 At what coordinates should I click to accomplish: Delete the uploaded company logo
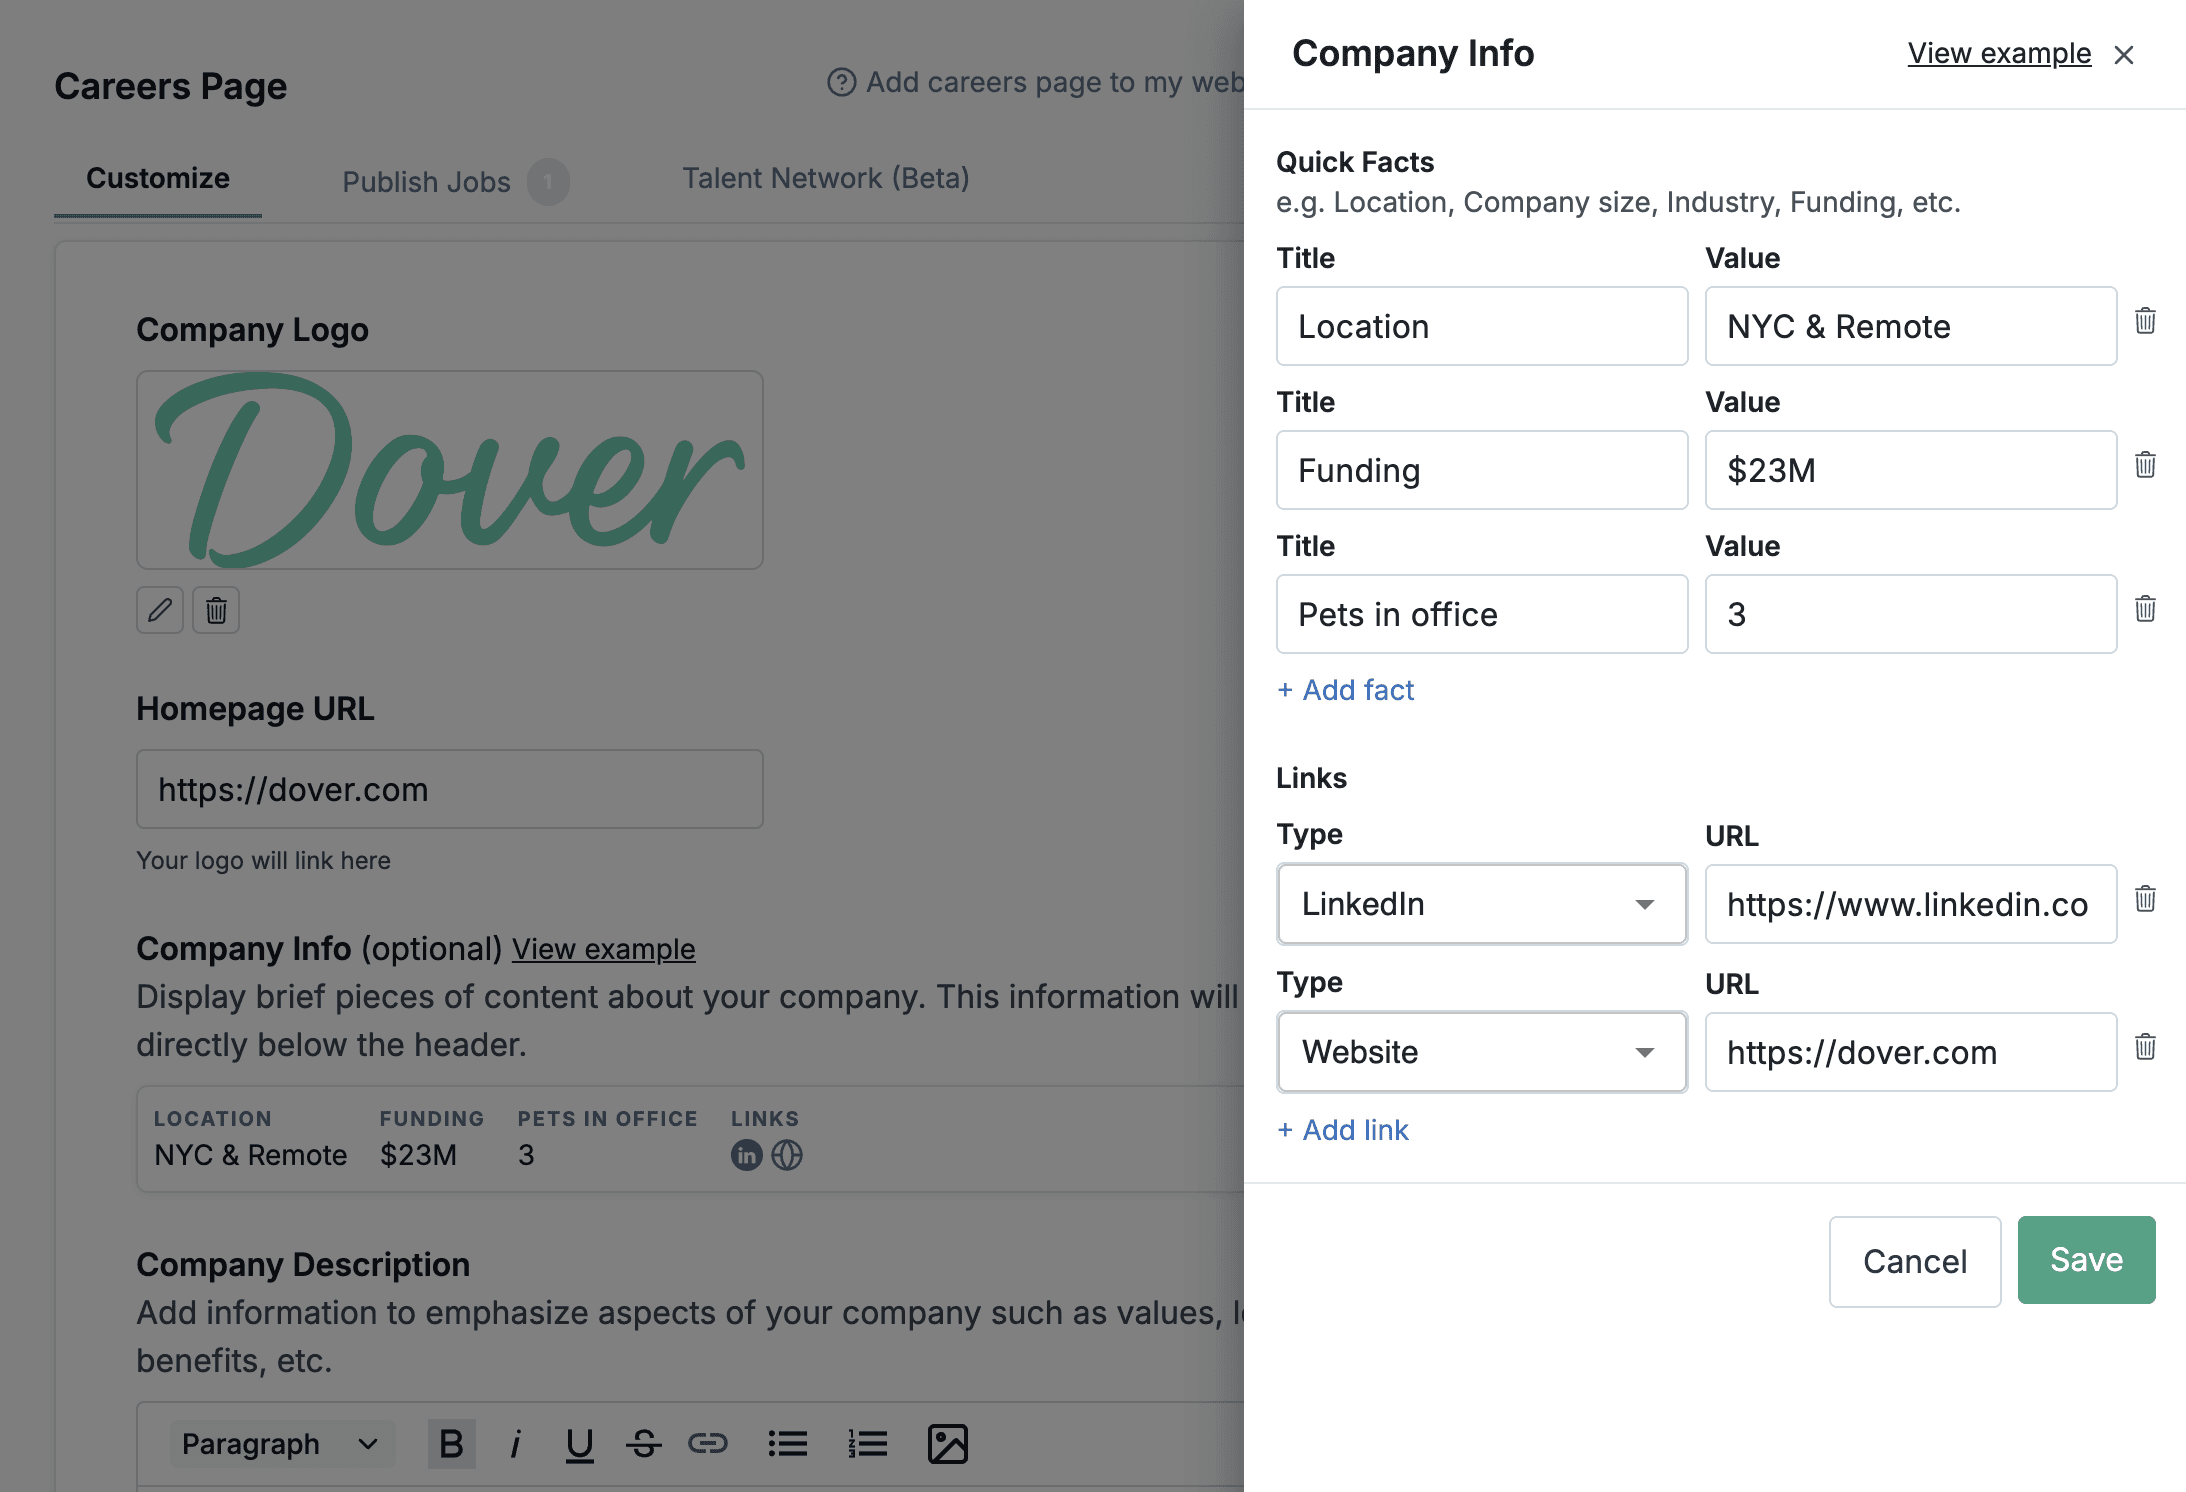(216, 610)
